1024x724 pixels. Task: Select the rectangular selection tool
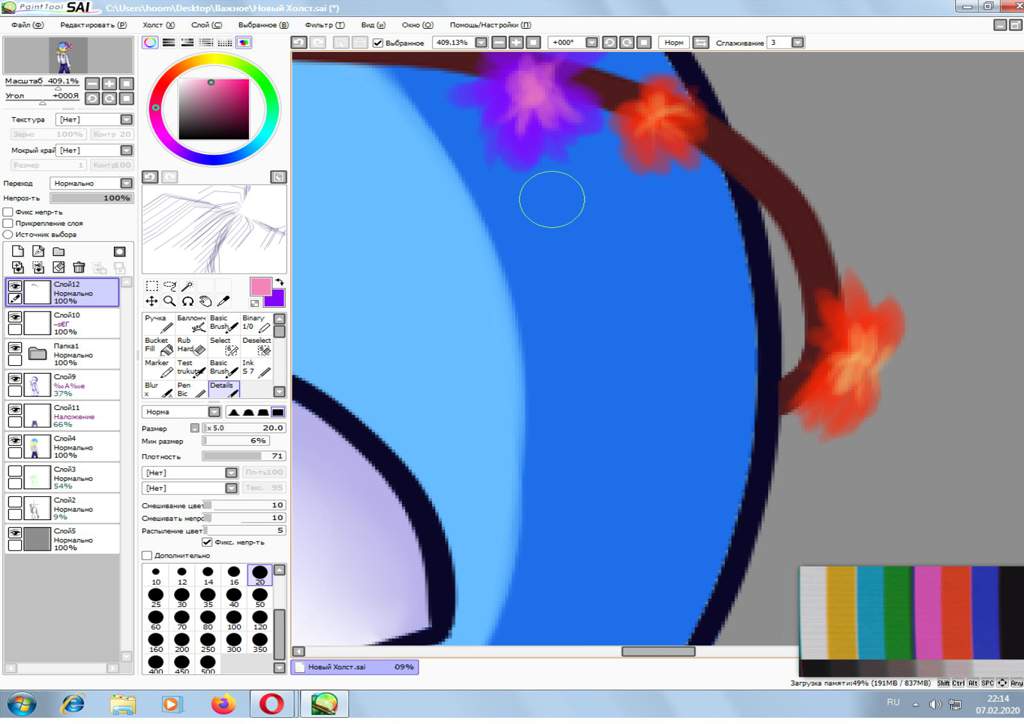click(x=152, y=286)
